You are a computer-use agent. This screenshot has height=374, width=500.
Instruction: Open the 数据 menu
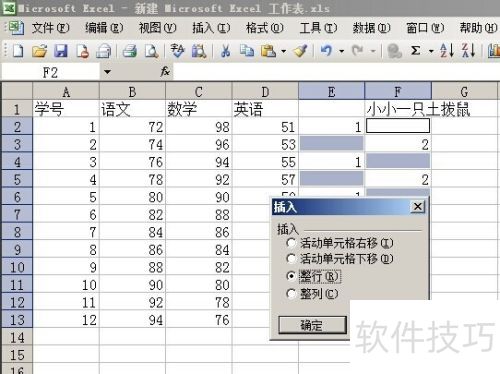371,28
